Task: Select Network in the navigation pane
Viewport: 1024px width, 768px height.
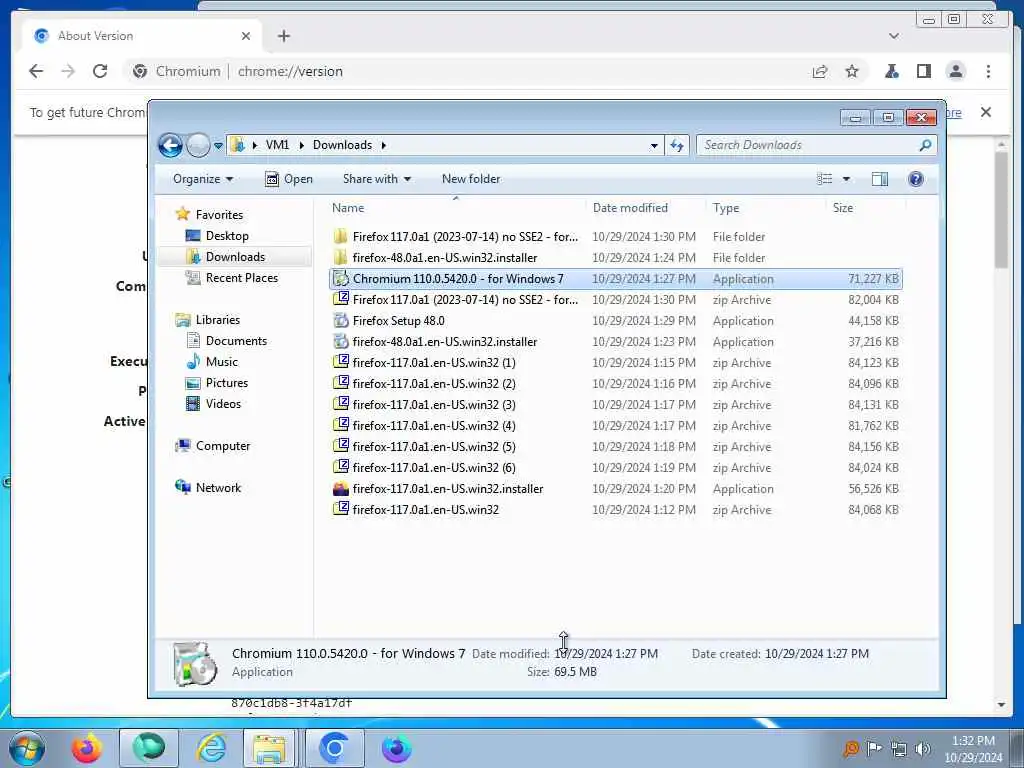Action: pyautogui.click(x=218, y=487)
